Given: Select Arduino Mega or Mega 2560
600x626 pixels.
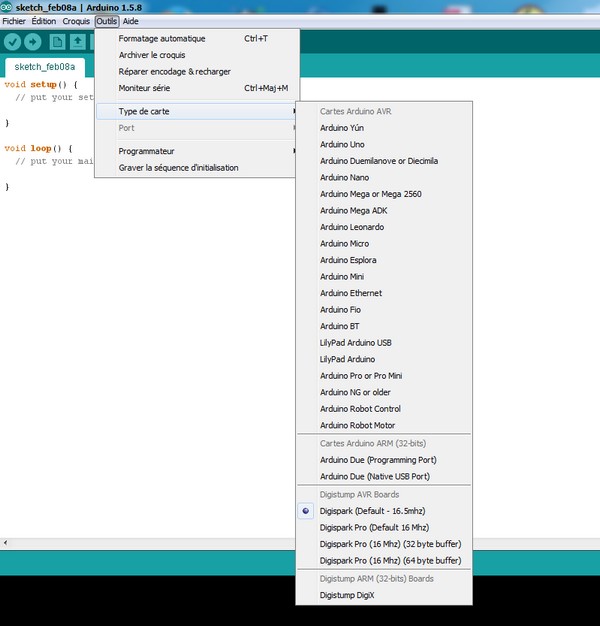Looking at the screenshot, I should point(384,194).
